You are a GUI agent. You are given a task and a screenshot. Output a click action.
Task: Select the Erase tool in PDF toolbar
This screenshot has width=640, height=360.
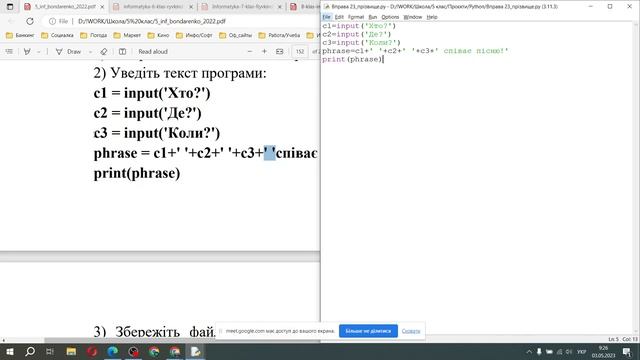(104, 51)
